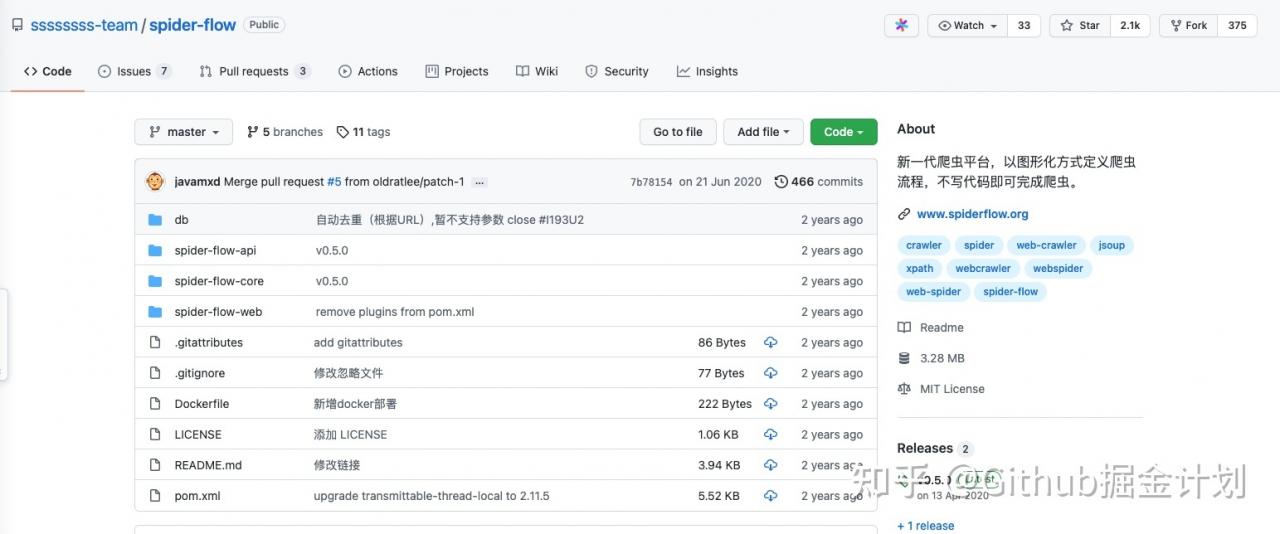Download icon in the pom.xml row
Screen dimensions: 1280x534
coord(770,496)
